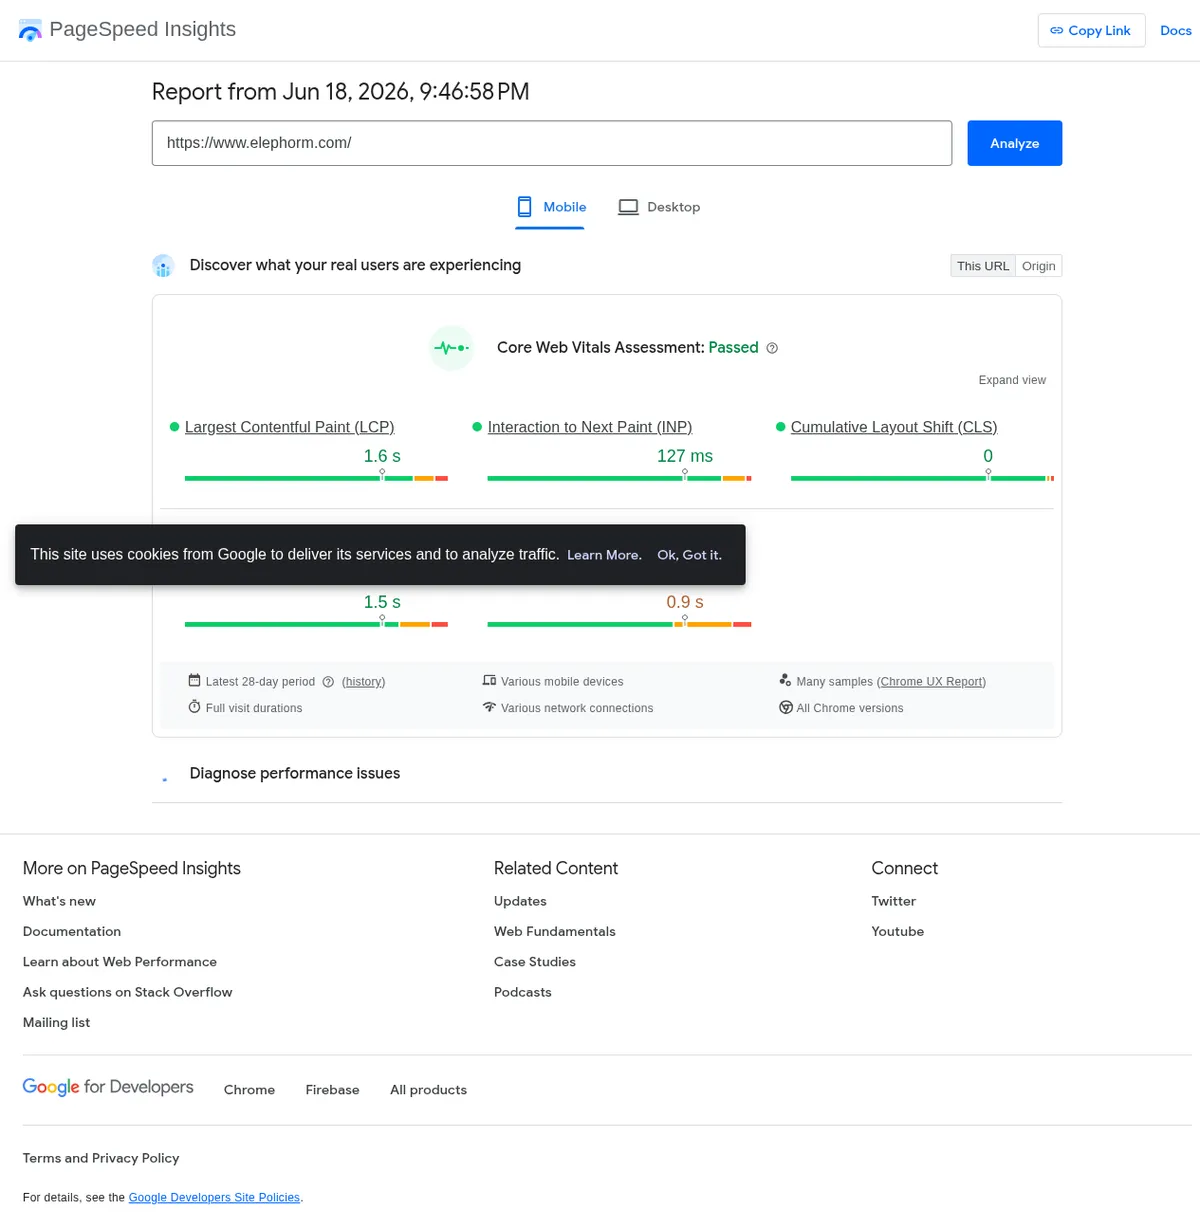Click the samples icon beside Many samples
This screenshot has height=1228, width=1200.
coord(785,680)
